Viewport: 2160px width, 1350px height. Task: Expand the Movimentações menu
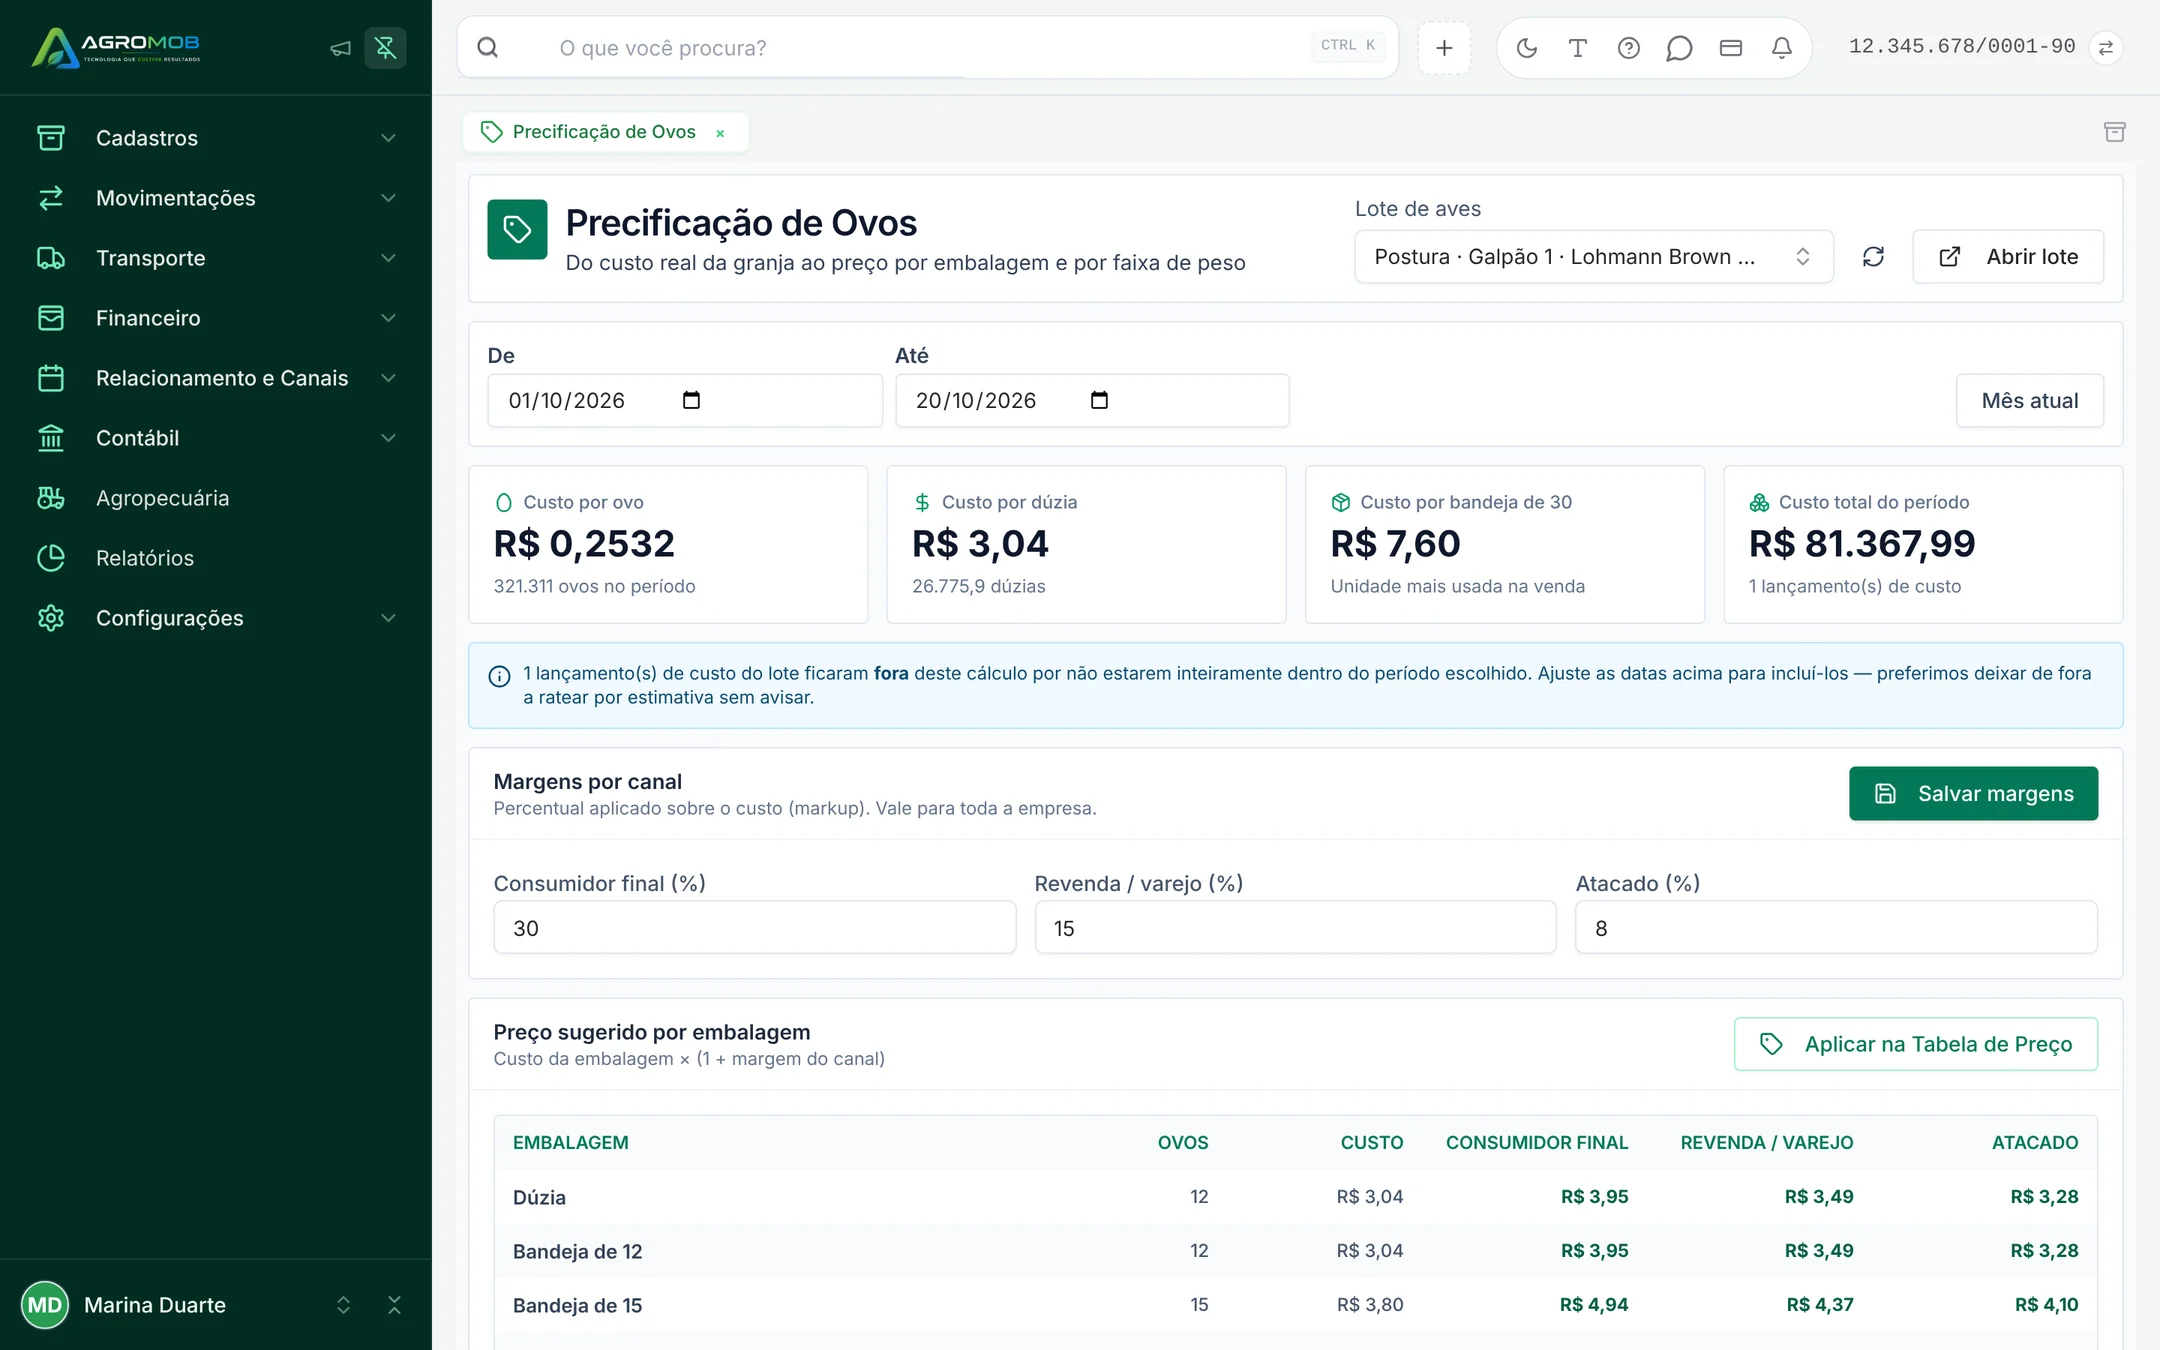pos(216,198)
